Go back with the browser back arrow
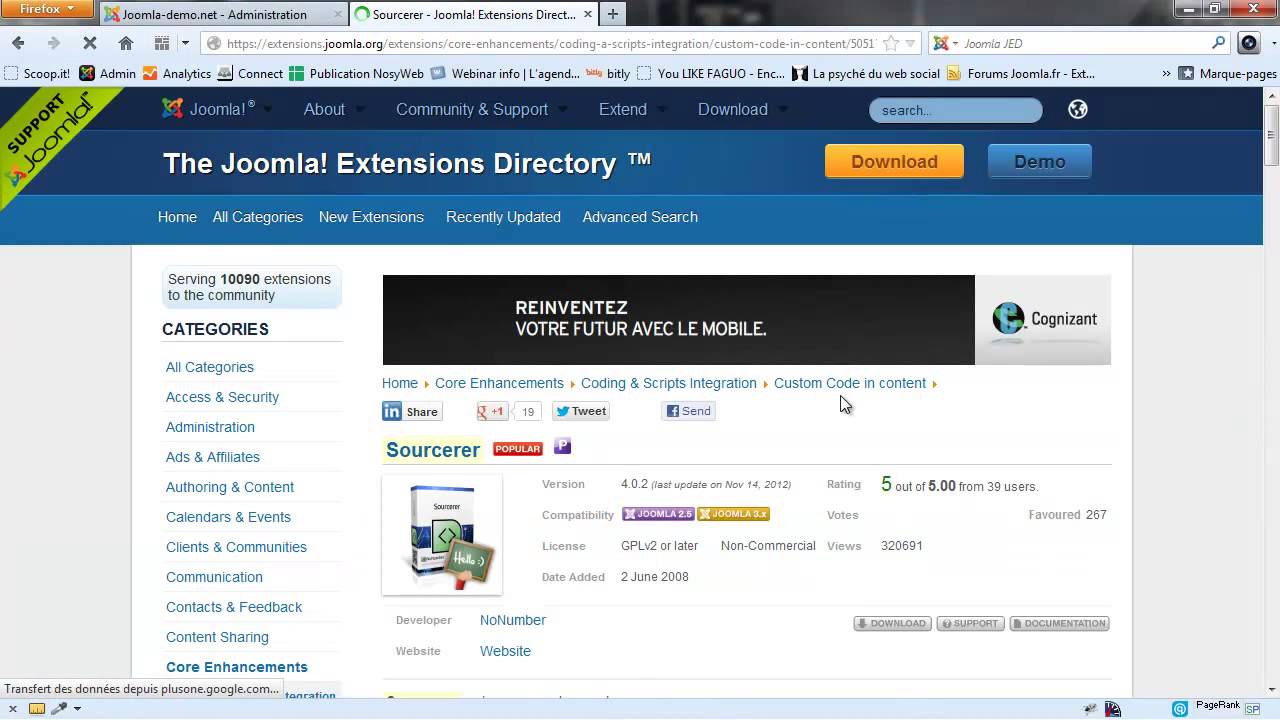The image size is (1280, 720). coord(18,43)
